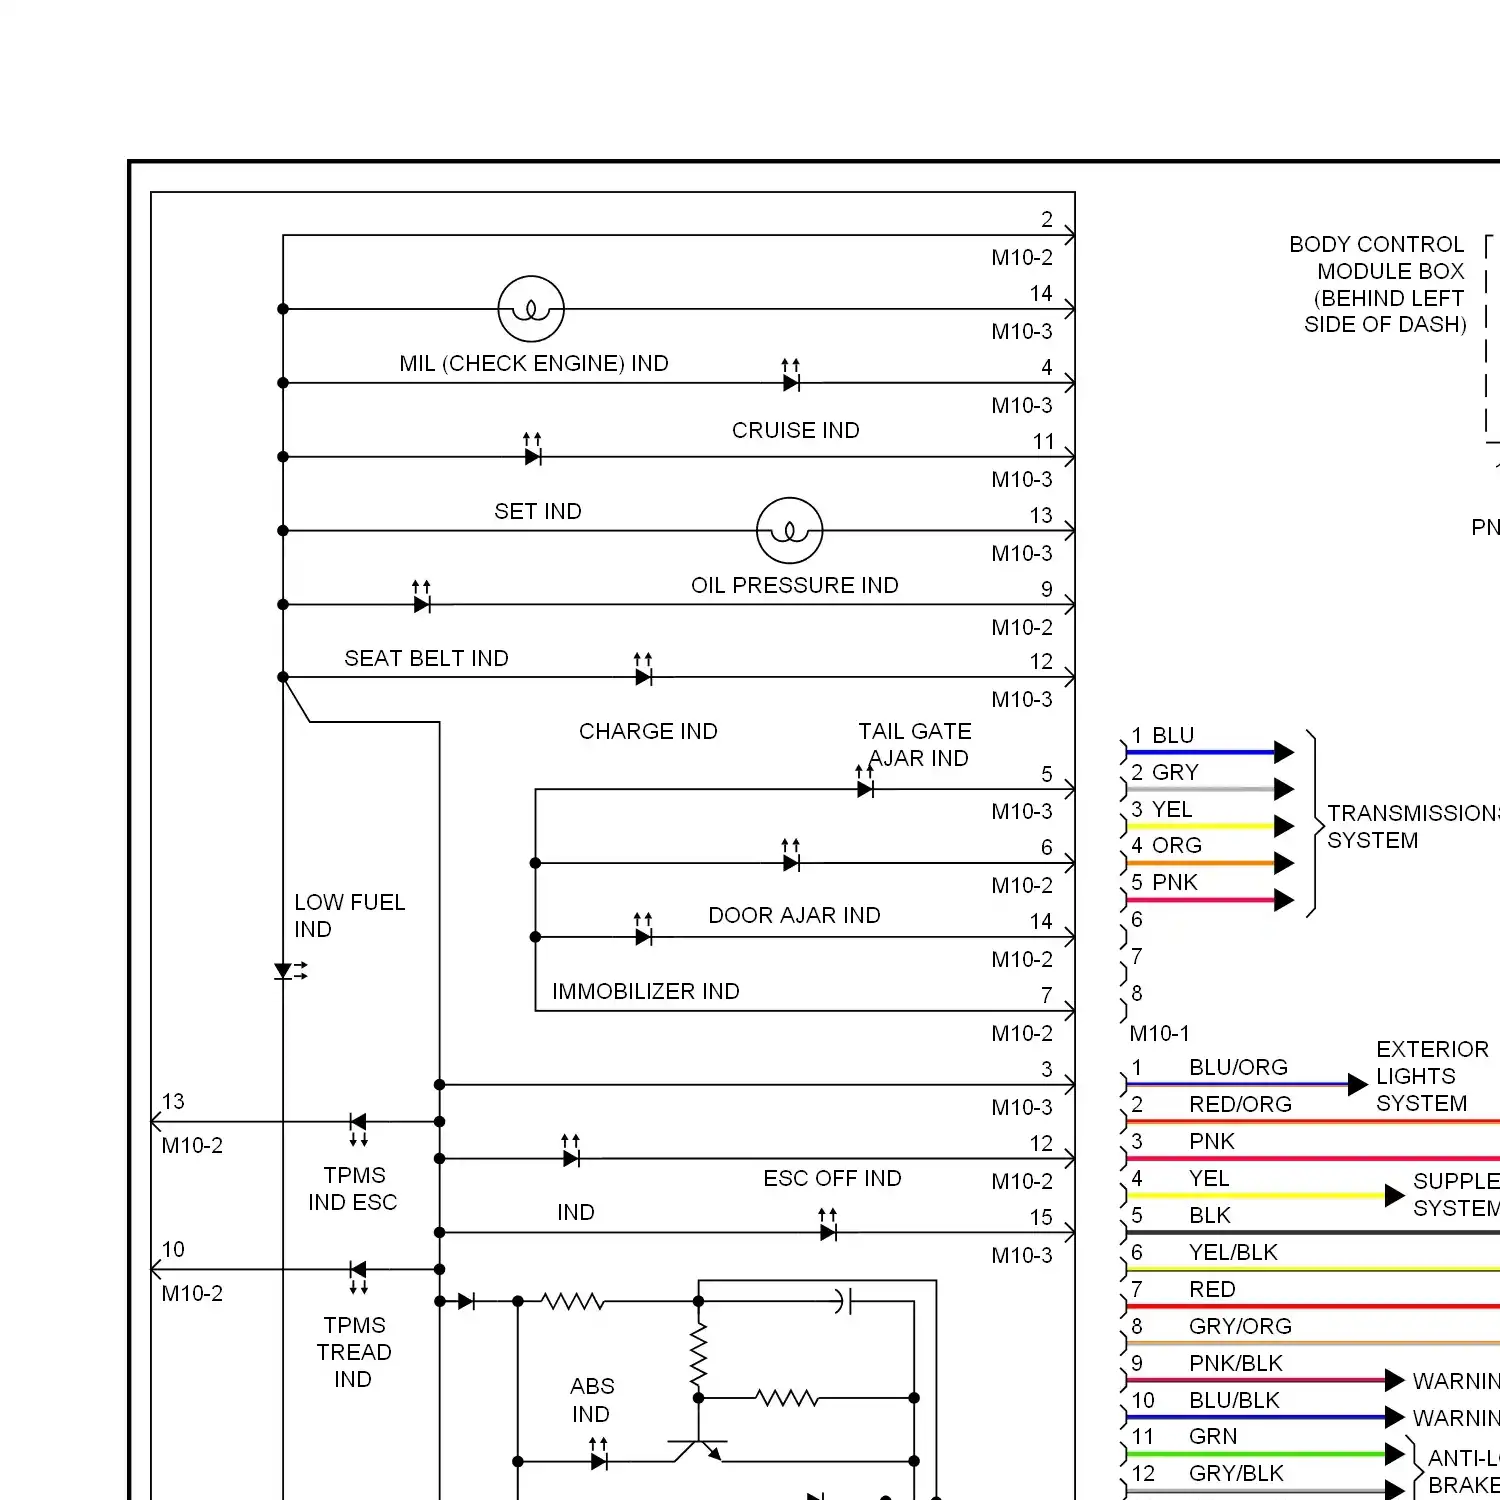
Task: Click the IMMOBILIZER IND label
Action: tap(646, 991)
